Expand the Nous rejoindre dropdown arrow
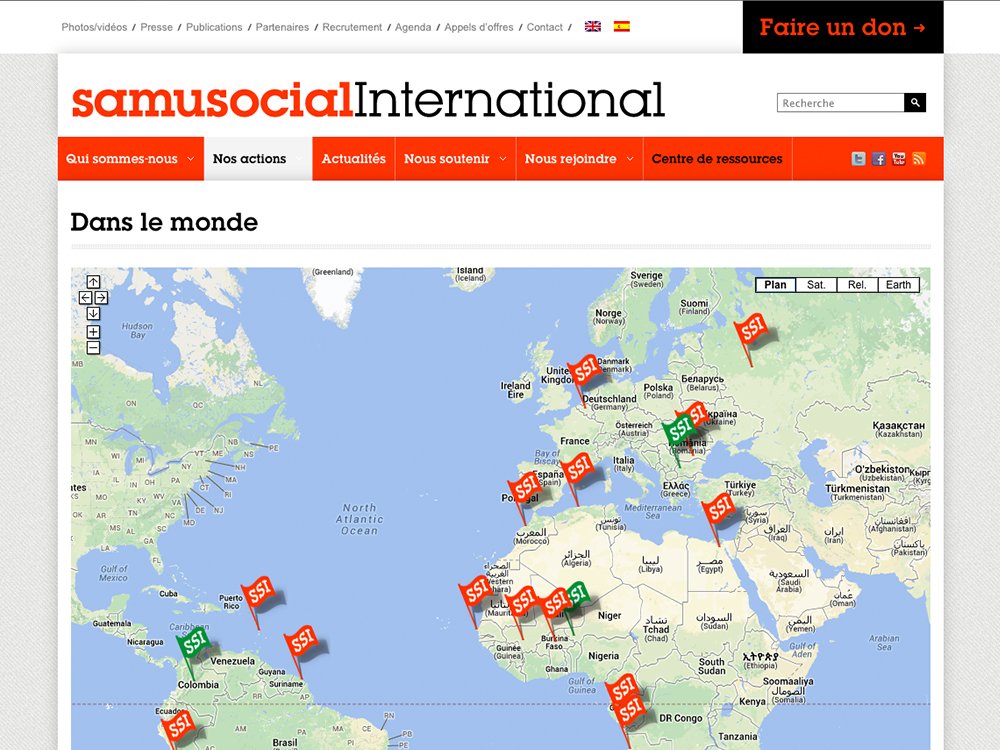This screenshot has height=750, width=1000. coord(629,159)
